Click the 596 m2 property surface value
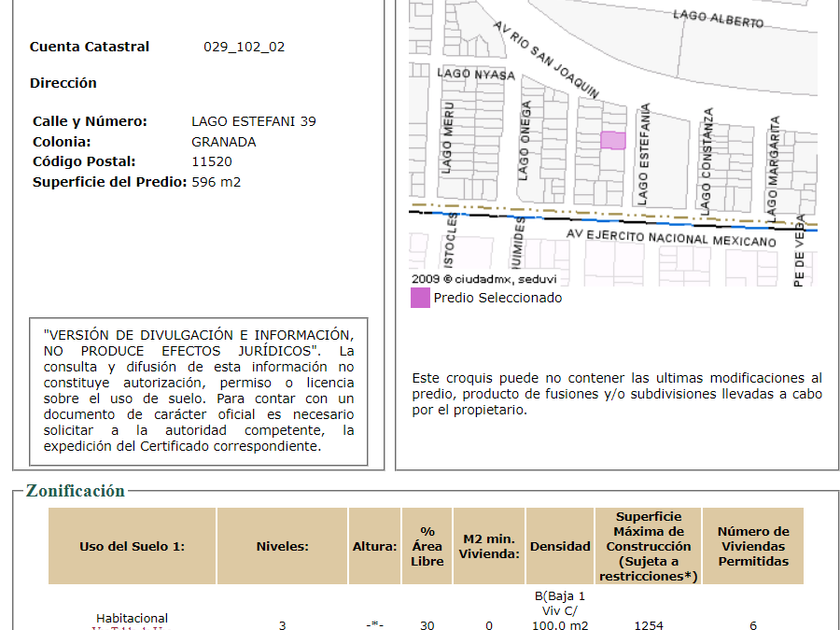 coord(216,182)
